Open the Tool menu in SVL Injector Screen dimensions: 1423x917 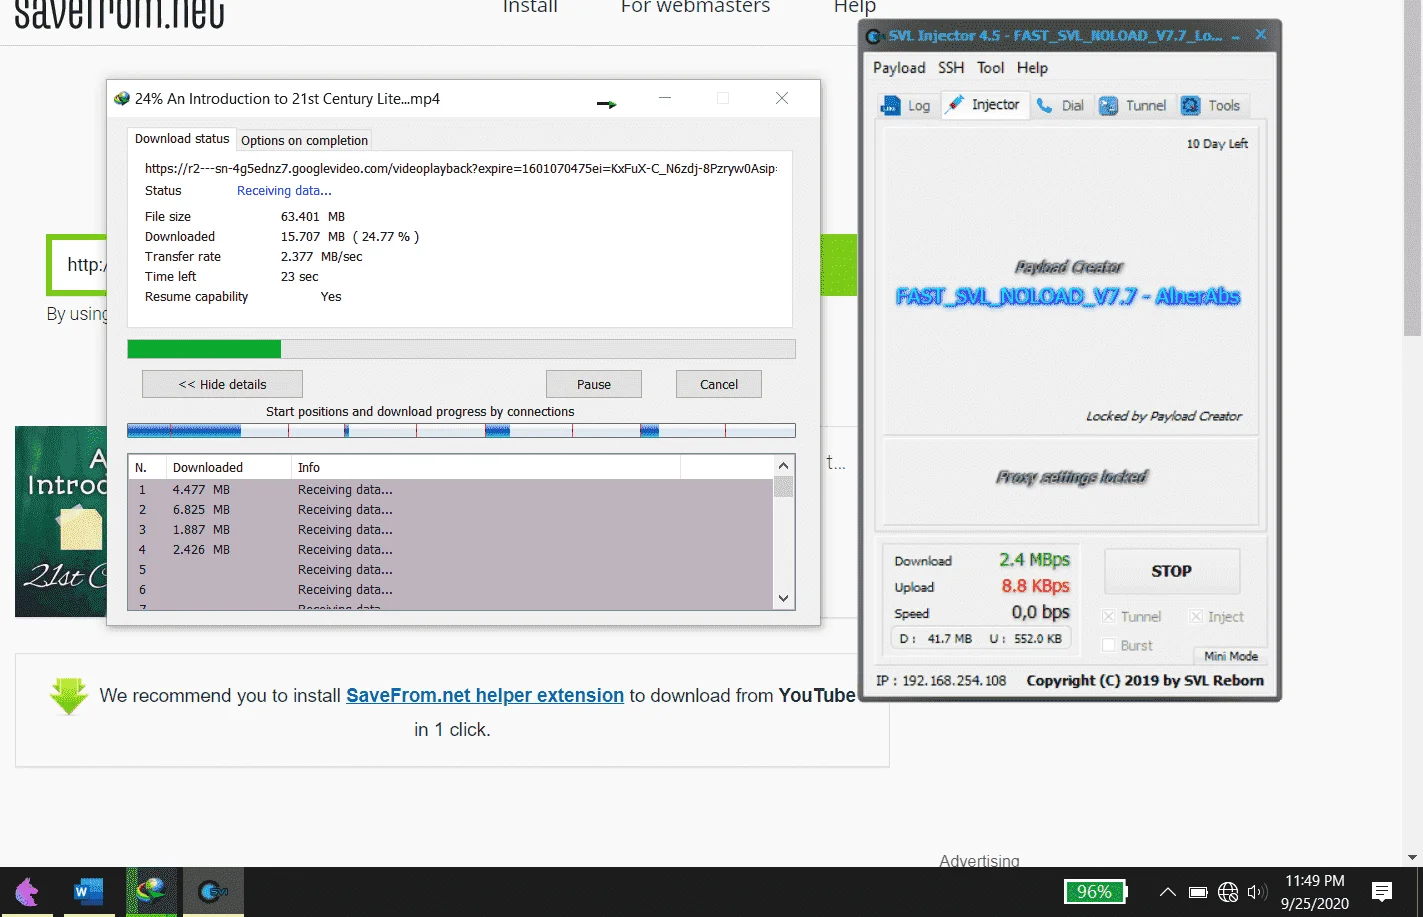point(991,68)
